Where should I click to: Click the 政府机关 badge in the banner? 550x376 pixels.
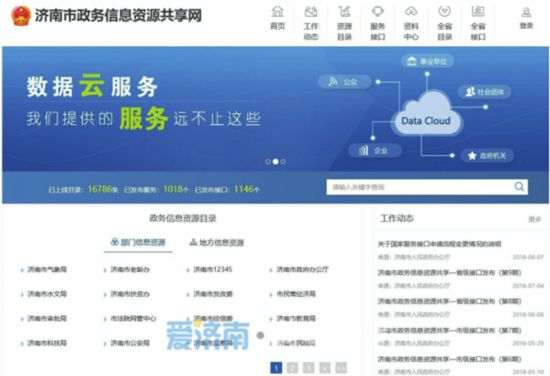pyautogui.click(x=487, y=155)
